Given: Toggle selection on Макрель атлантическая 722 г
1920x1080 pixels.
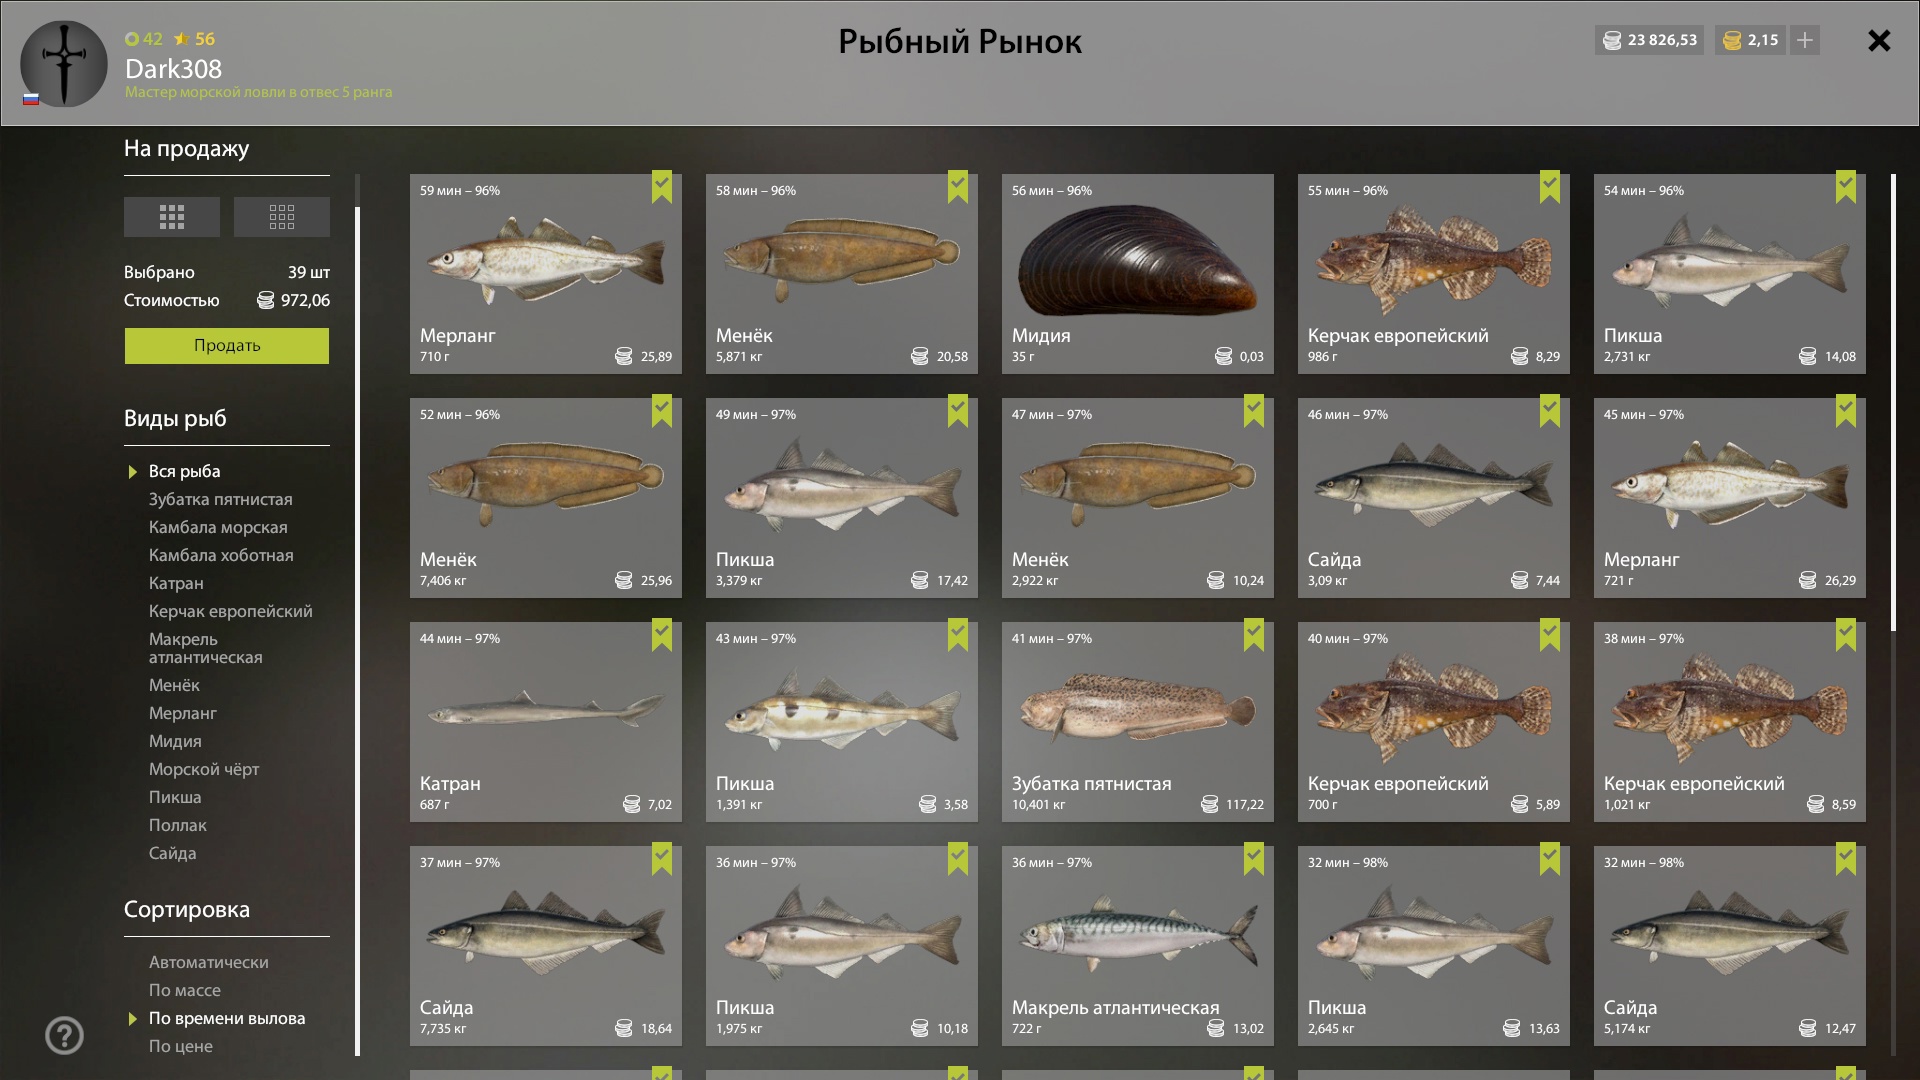Looking at the screenshot, I should (1254, 859).
